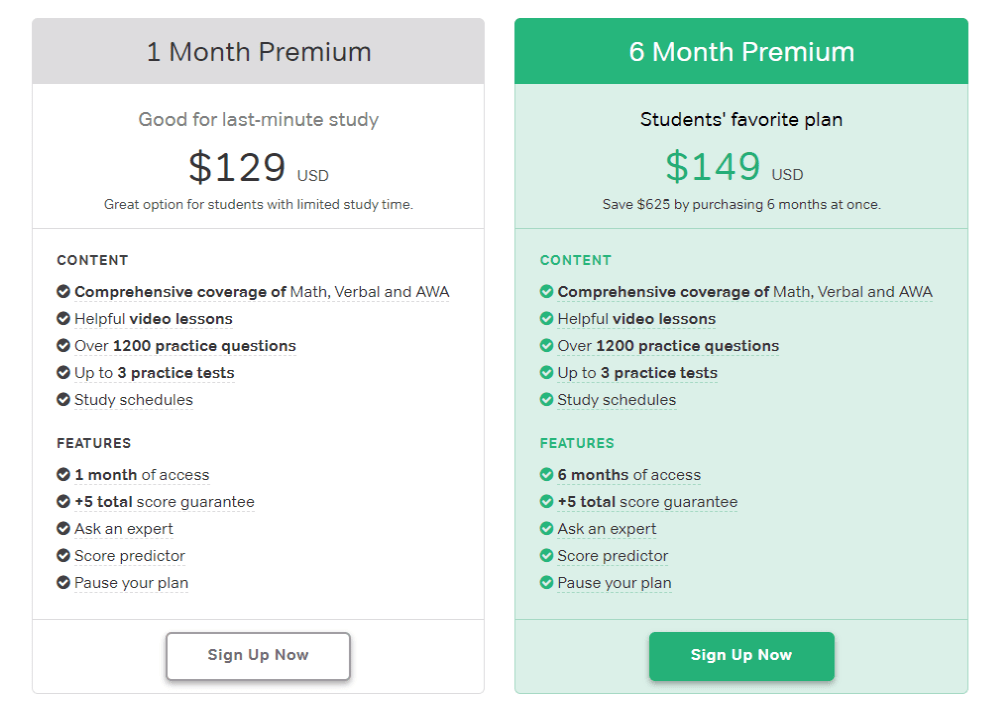Click the green checkmark next to Score predictor
990x719 pixels.
coord(546,556)
